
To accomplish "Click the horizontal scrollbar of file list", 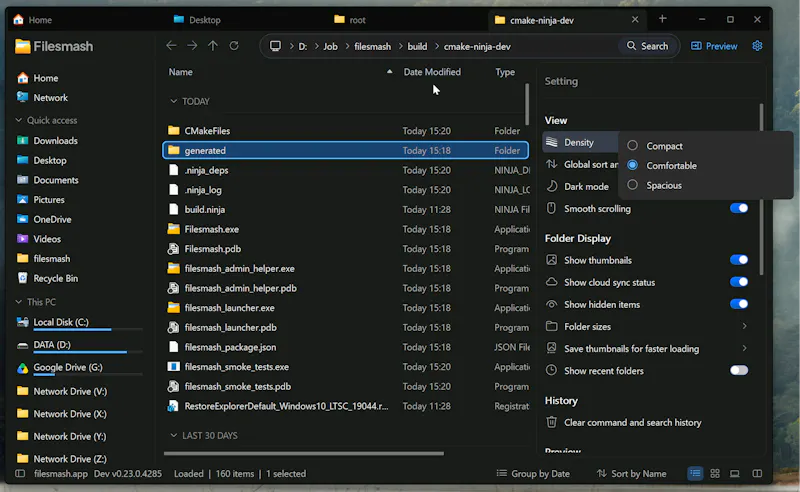I will tap(304, 453).
